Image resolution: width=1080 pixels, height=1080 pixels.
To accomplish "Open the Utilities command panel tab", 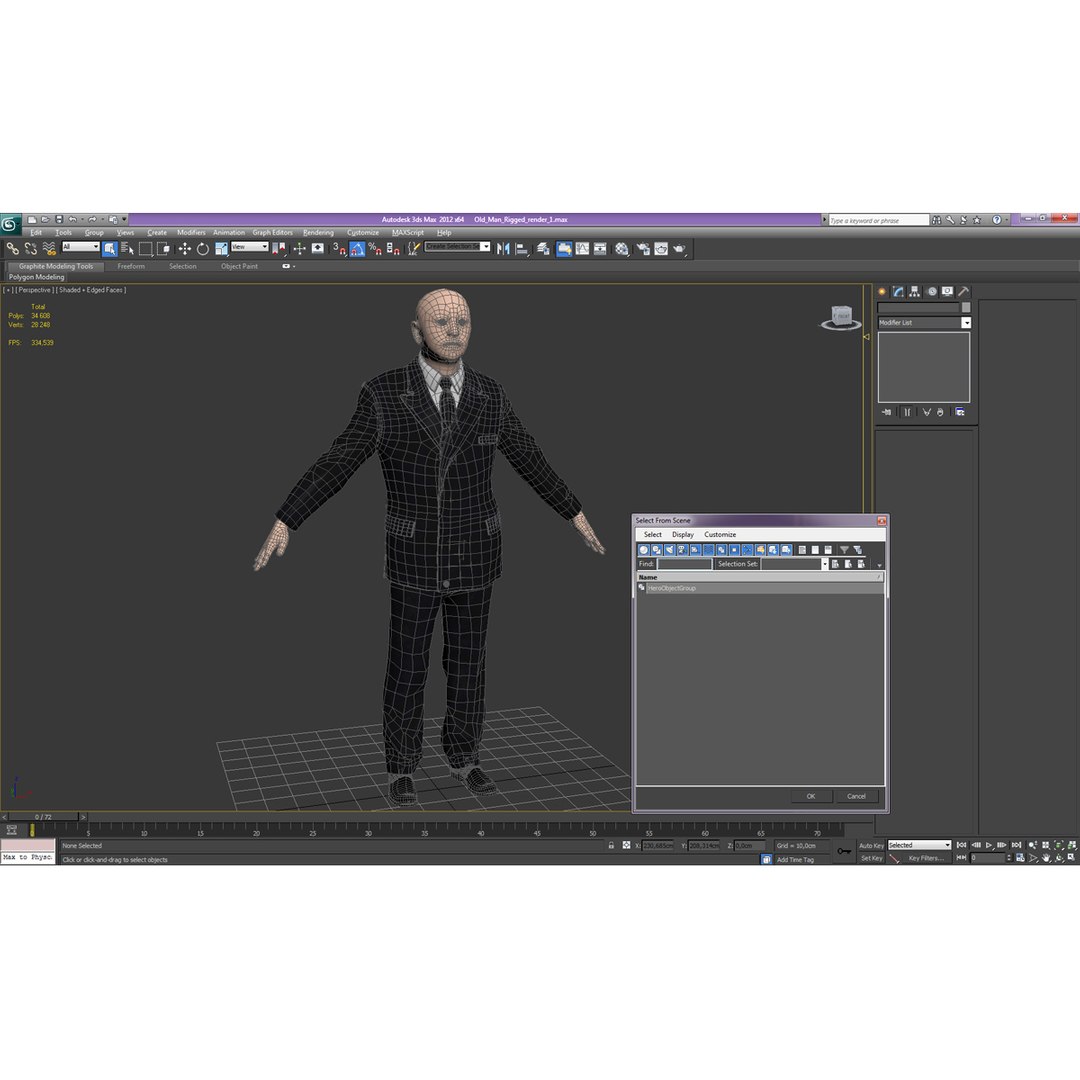I will coord(964,291).
